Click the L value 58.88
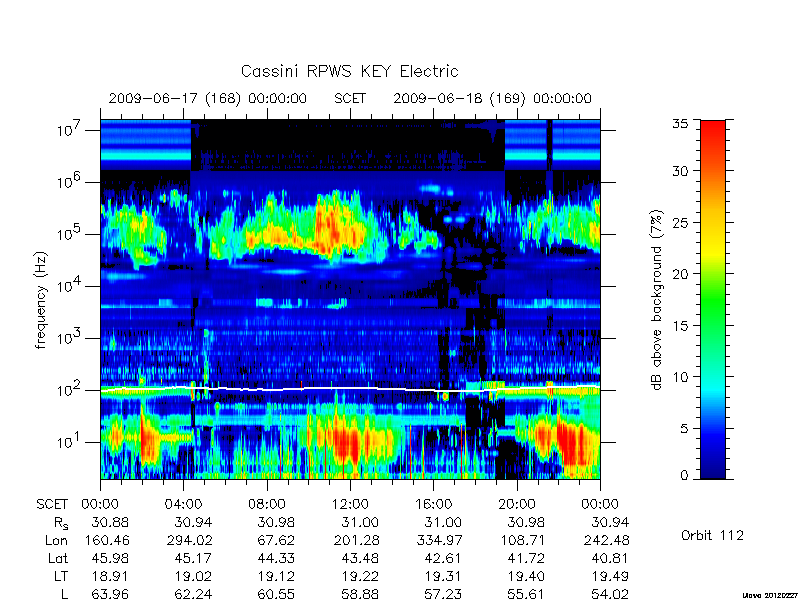This screenshot has width=800, height=600. coord(360,594)
